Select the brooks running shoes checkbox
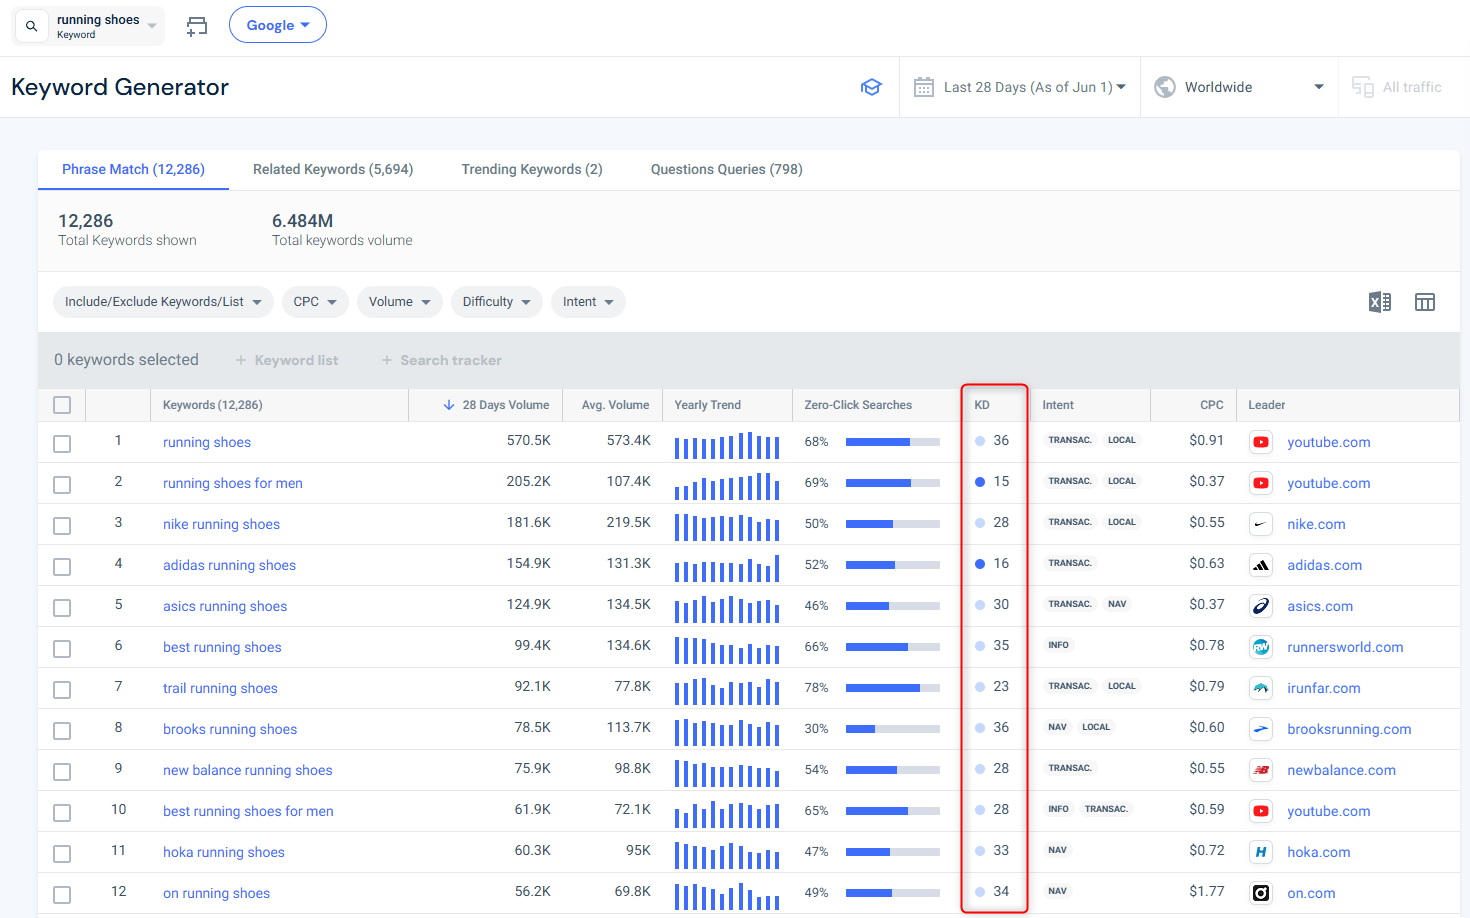 (x=62, y=730)
